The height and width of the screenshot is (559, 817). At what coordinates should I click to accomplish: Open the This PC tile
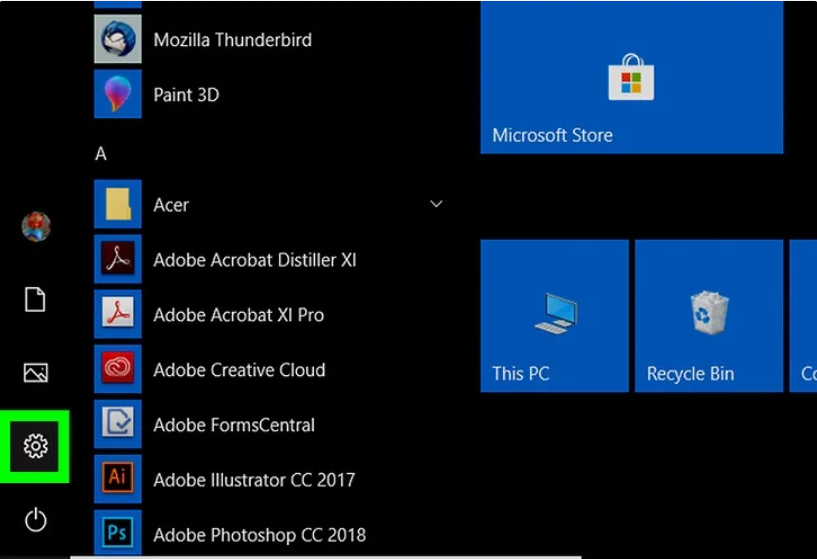(554, 316)
